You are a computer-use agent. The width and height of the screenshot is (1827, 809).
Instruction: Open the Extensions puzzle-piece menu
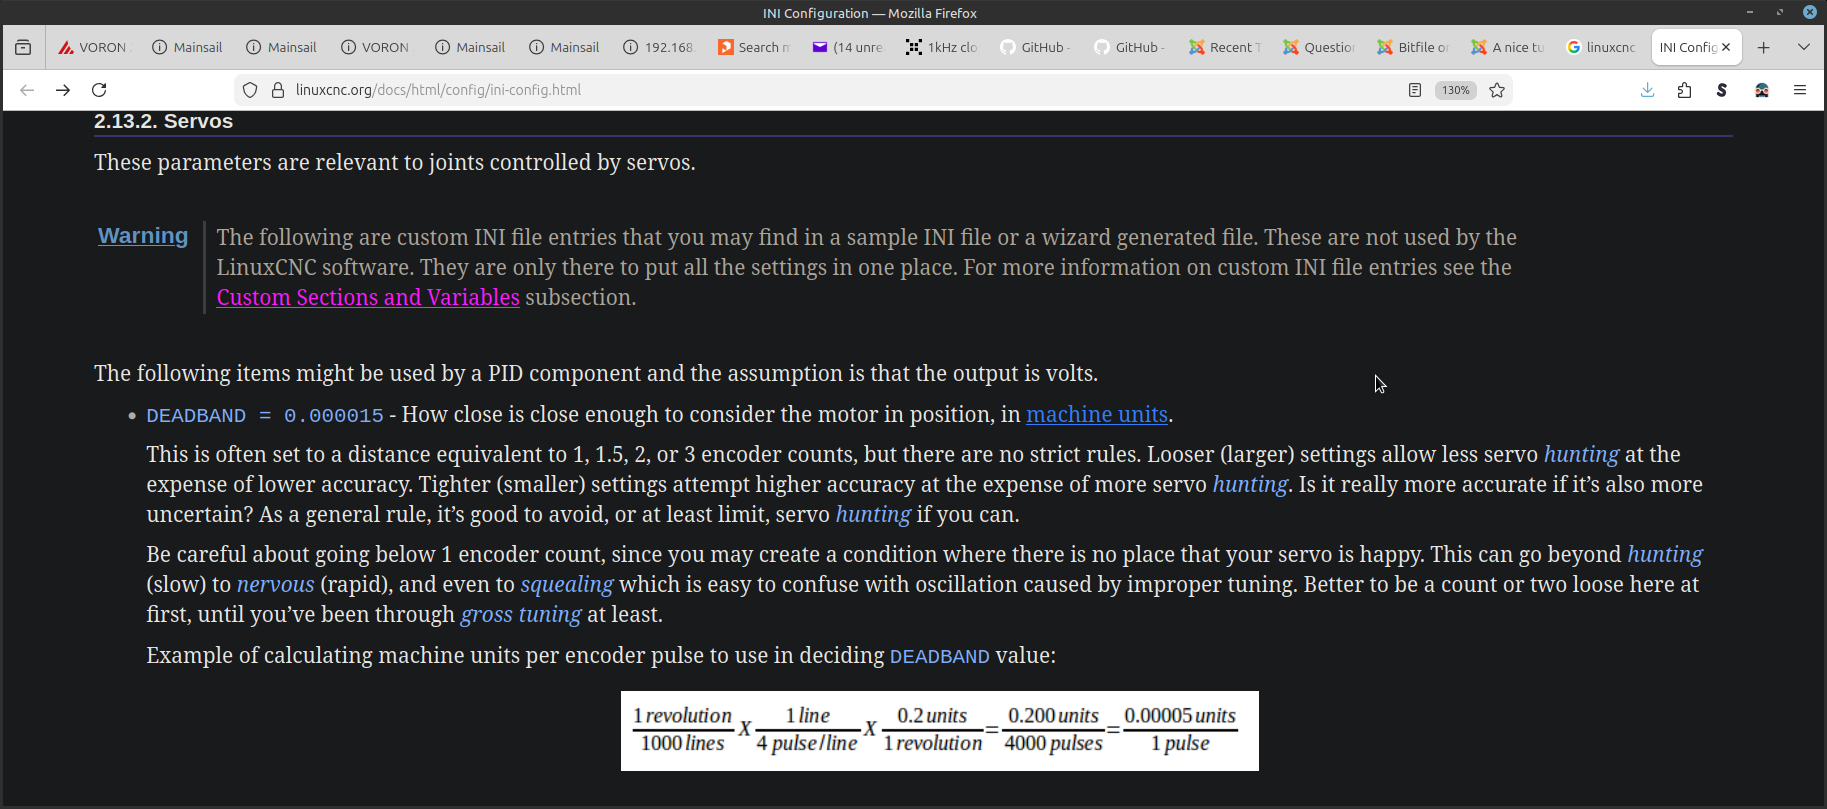[1685, 90]
